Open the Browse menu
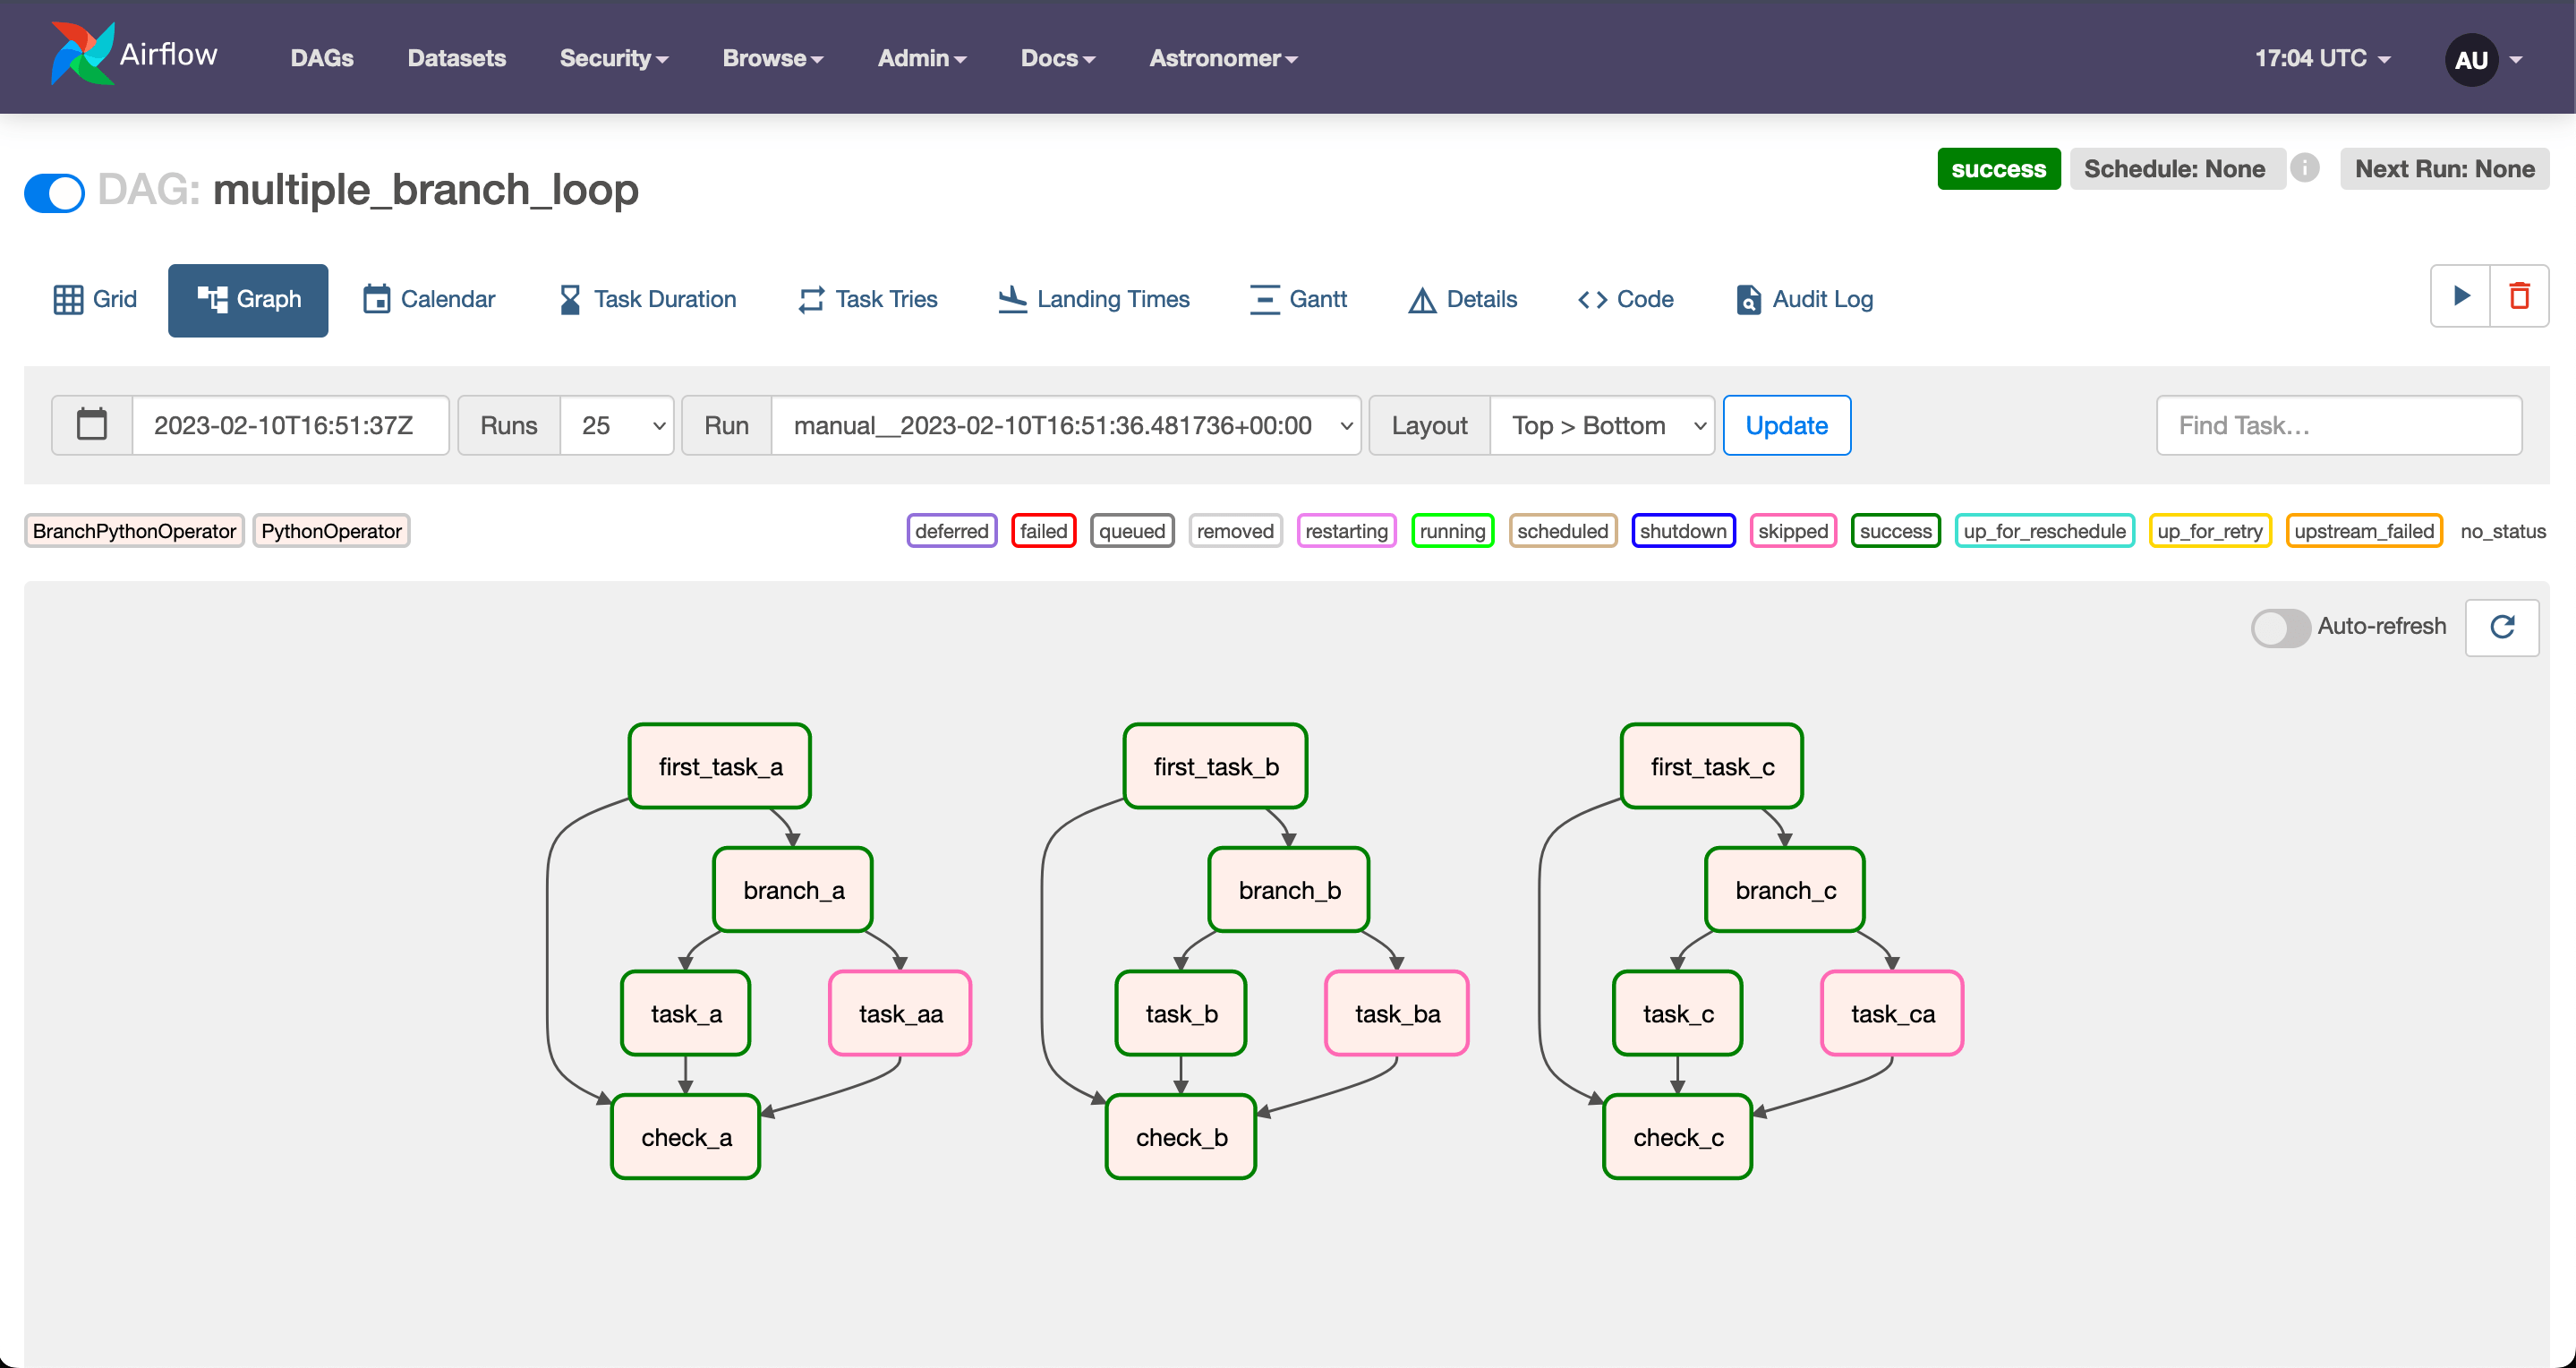Screen dimensions: 2576x1368 tap(771, 58)
